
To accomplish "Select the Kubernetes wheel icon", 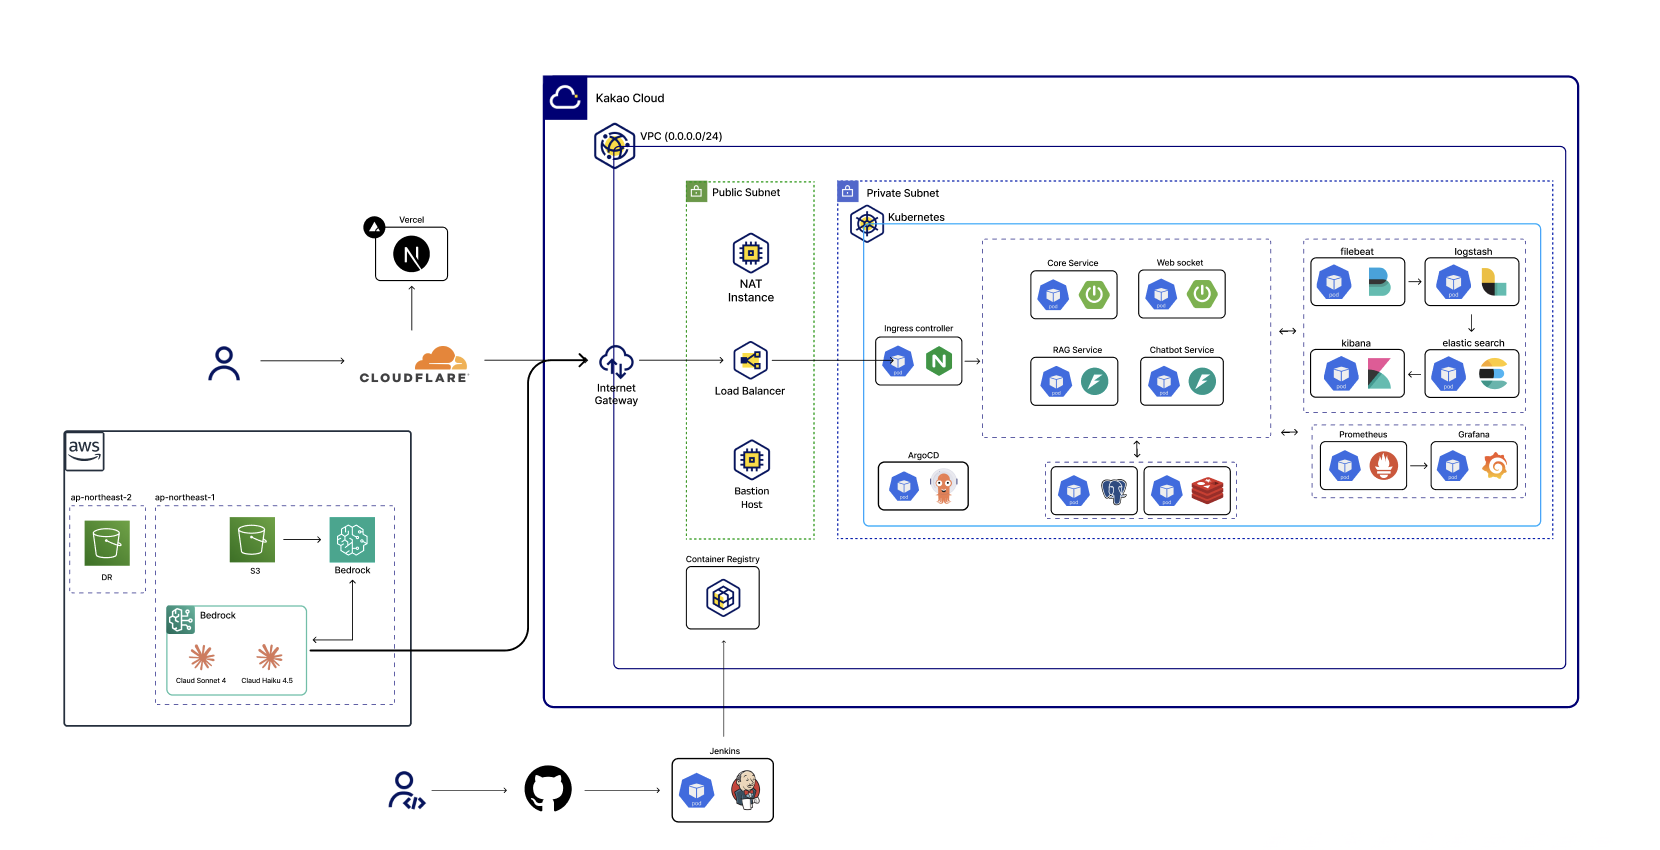I will pos(867,224).
